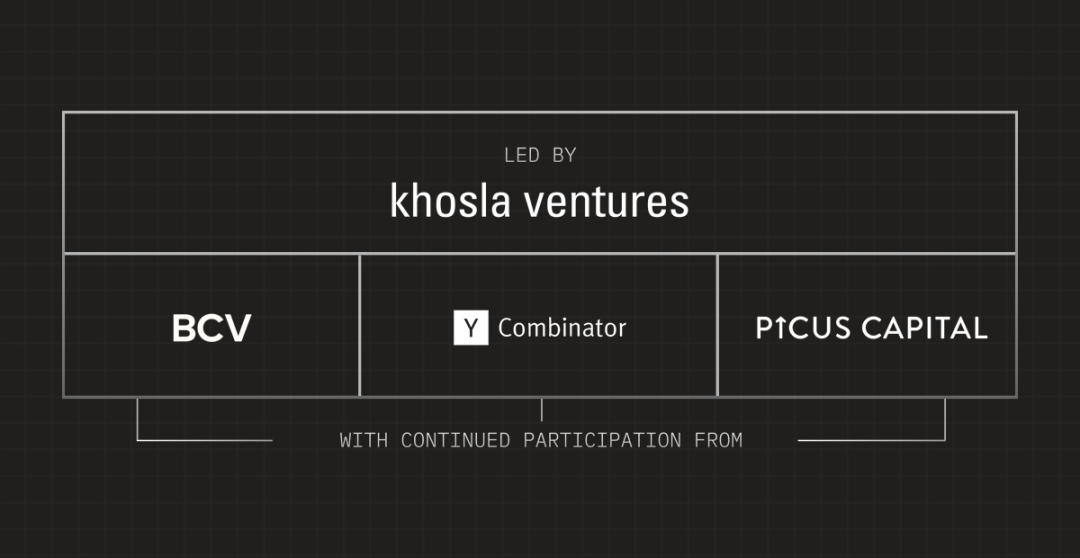
Task: Select the letters PICUS in the logo
Action: click(803, 328)
